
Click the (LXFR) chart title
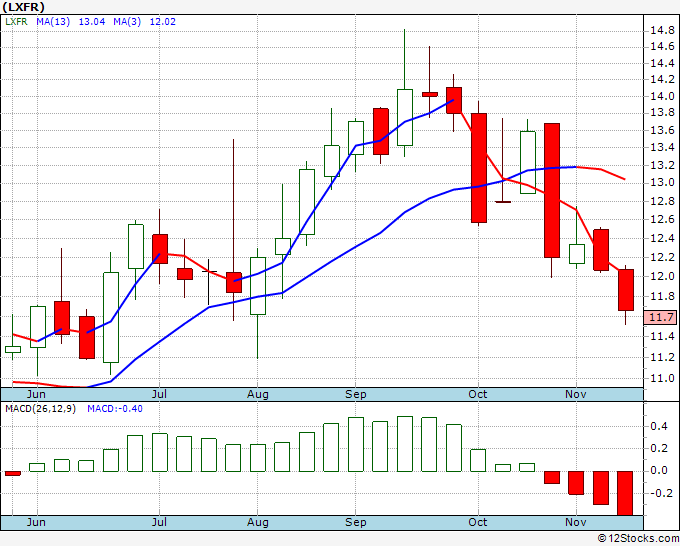(23, 7)
